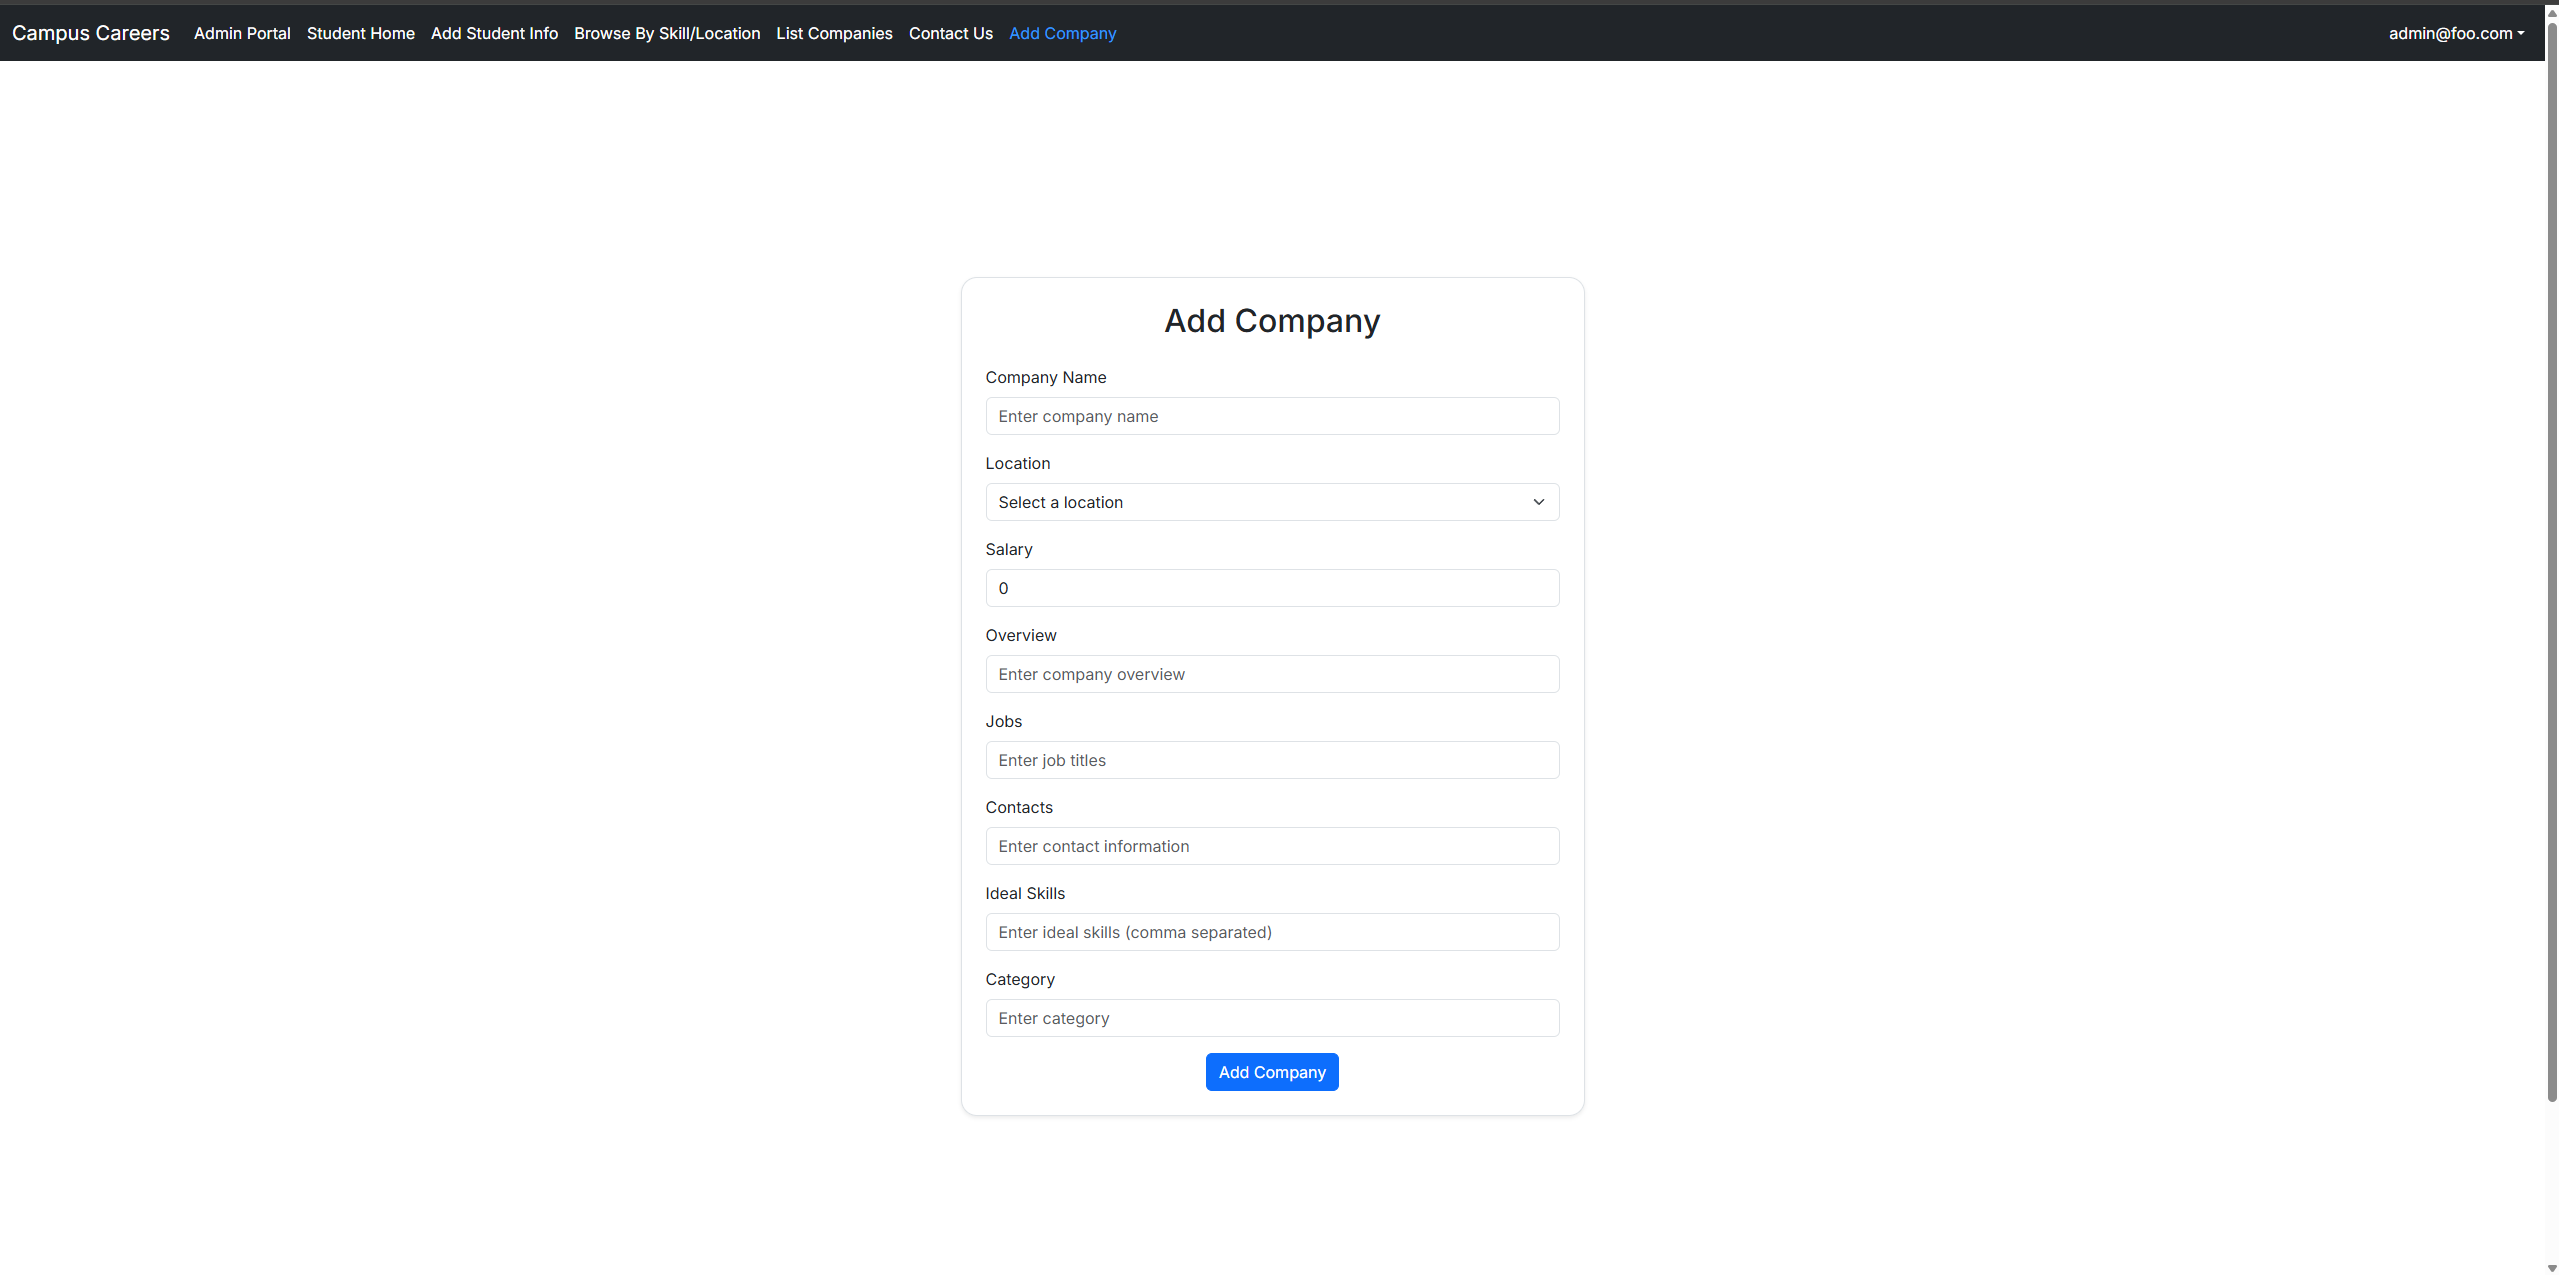Go to Student Home
This screenshot has height=1275, width=2559.
pyautogui.click(x=360, y=33)
